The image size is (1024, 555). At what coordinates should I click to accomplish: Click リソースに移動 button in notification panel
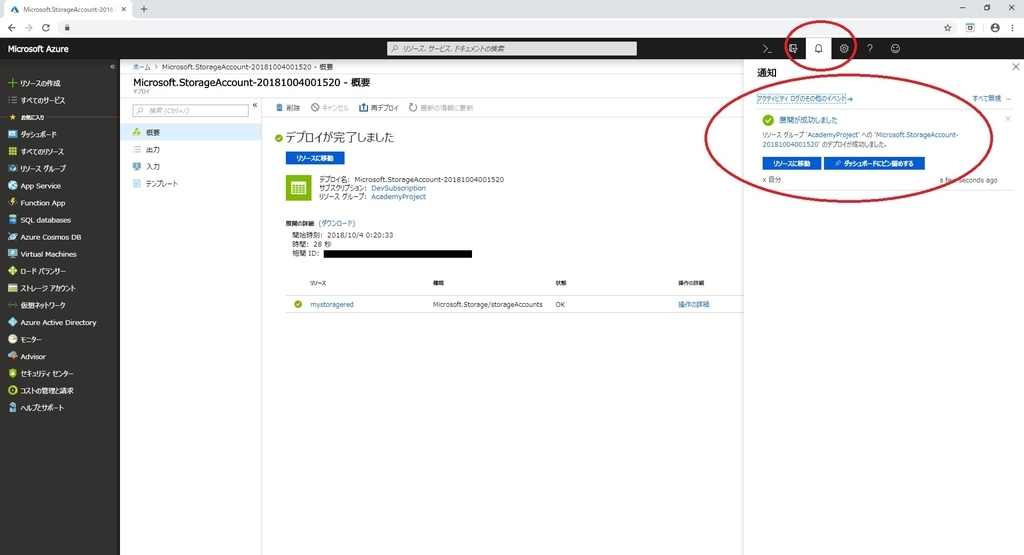792,163
